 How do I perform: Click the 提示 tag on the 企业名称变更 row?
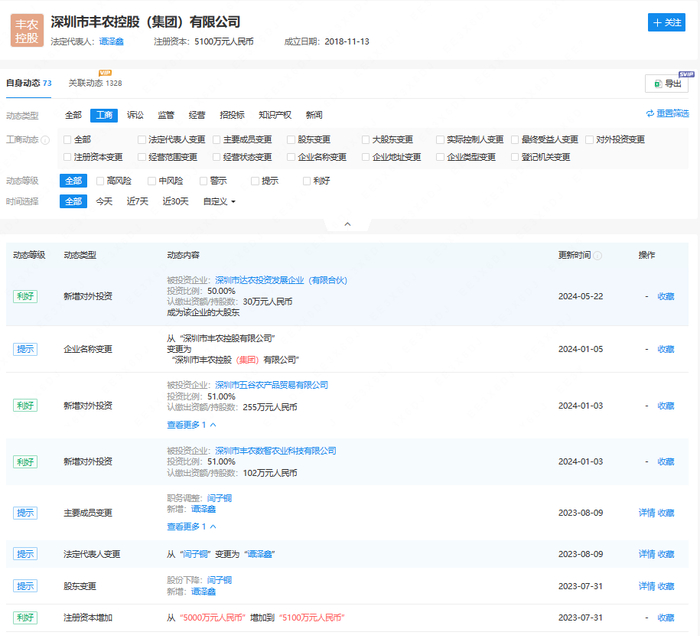25,349
